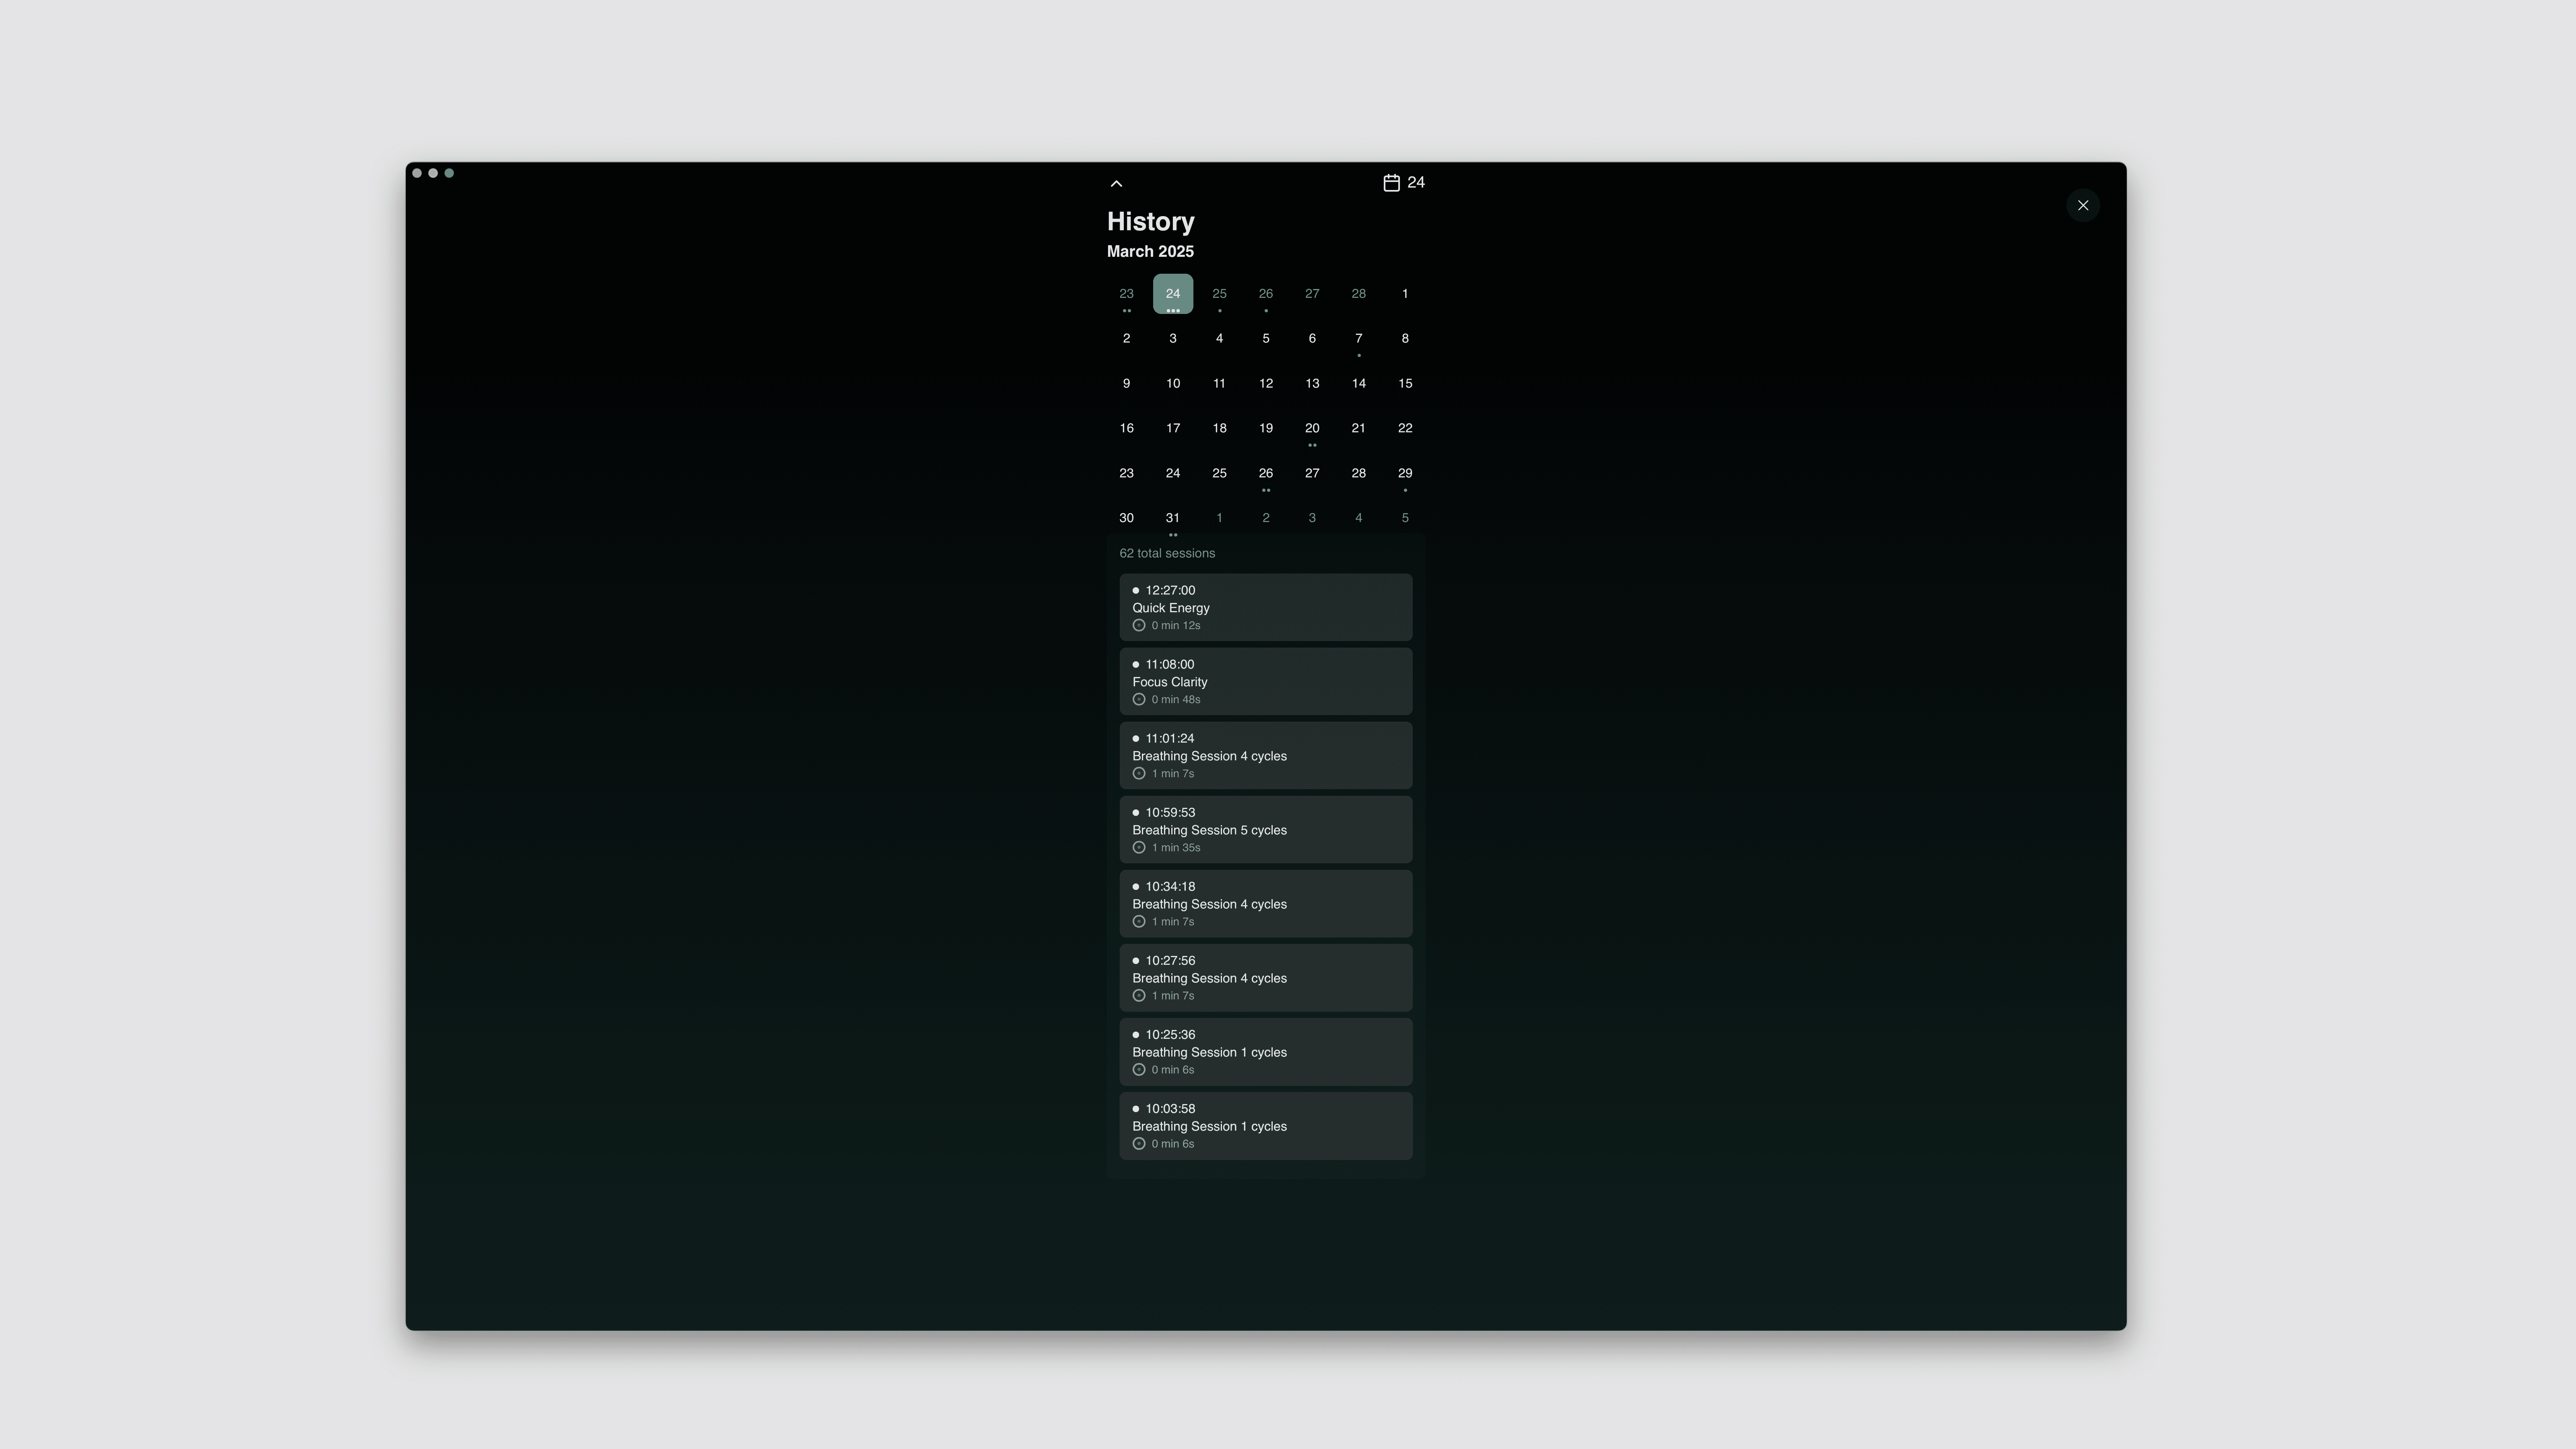Open the Focus Clarity session entry
The height and width of the screenshot is (1449, 2576).
[x=1265, y=681]
